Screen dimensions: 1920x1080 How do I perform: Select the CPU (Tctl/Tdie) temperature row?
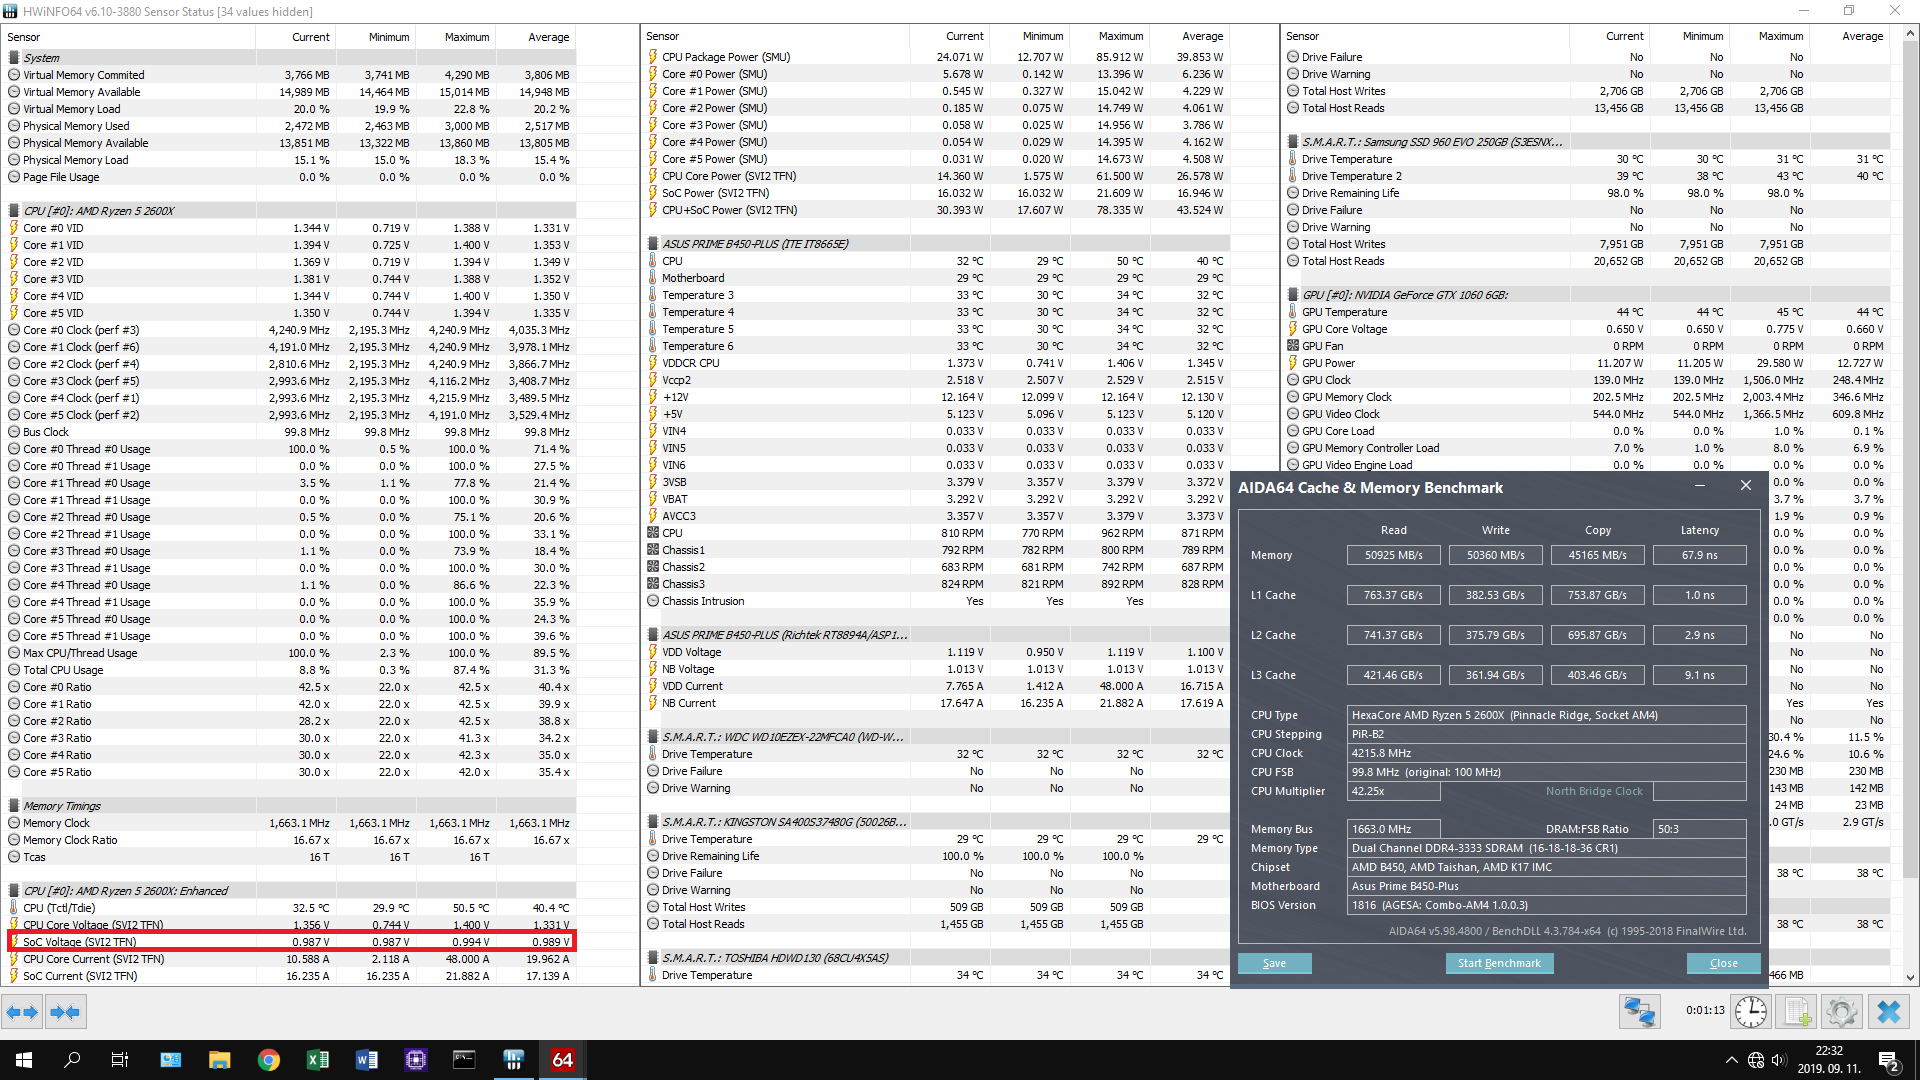[x=289, y=908]
